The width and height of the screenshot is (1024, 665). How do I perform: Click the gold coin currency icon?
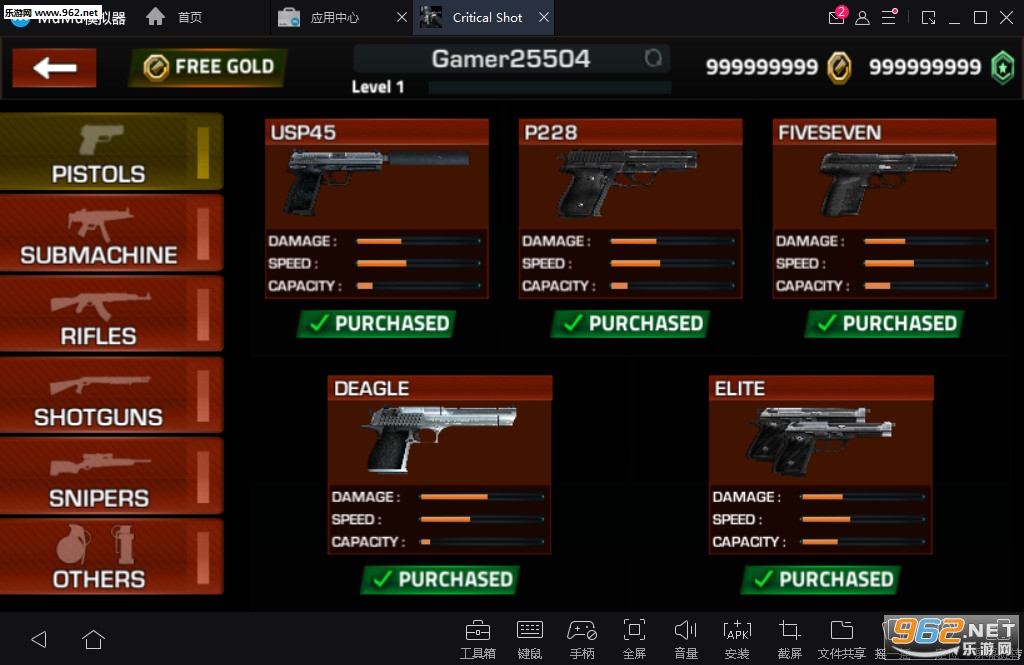839,67
